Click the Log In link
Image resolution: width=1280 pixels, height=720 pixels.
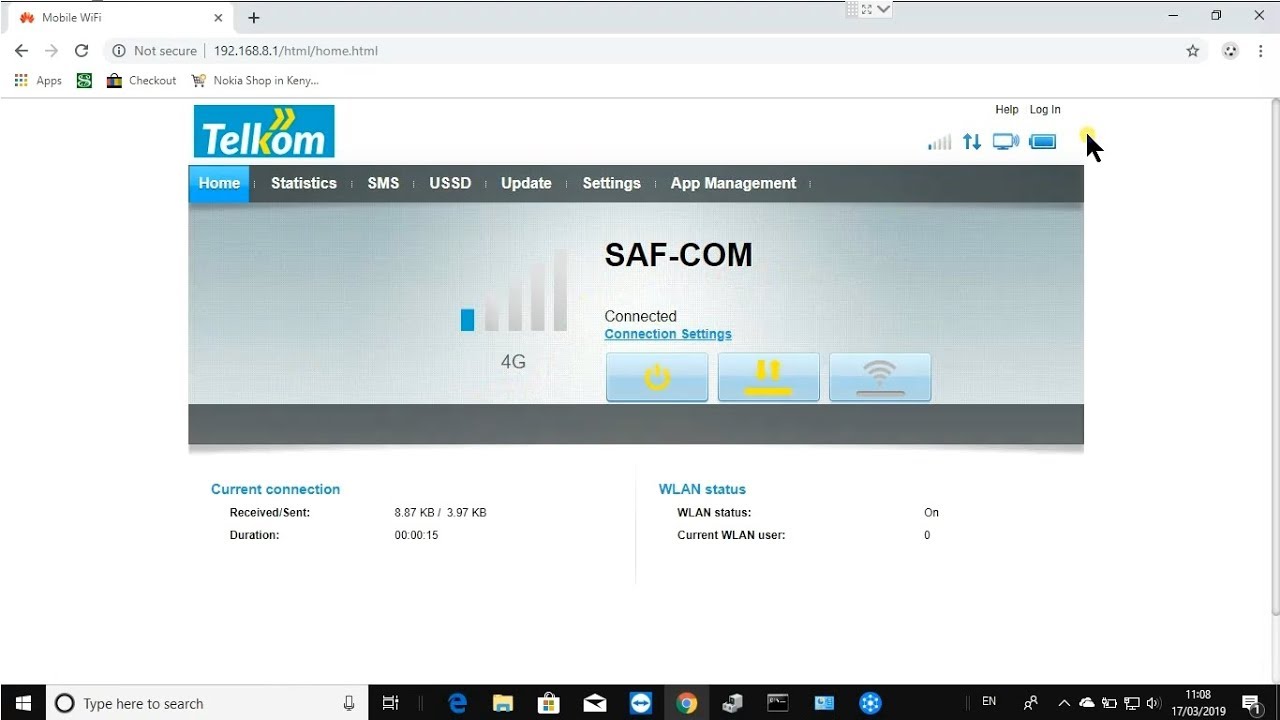tap(1045, 110)
